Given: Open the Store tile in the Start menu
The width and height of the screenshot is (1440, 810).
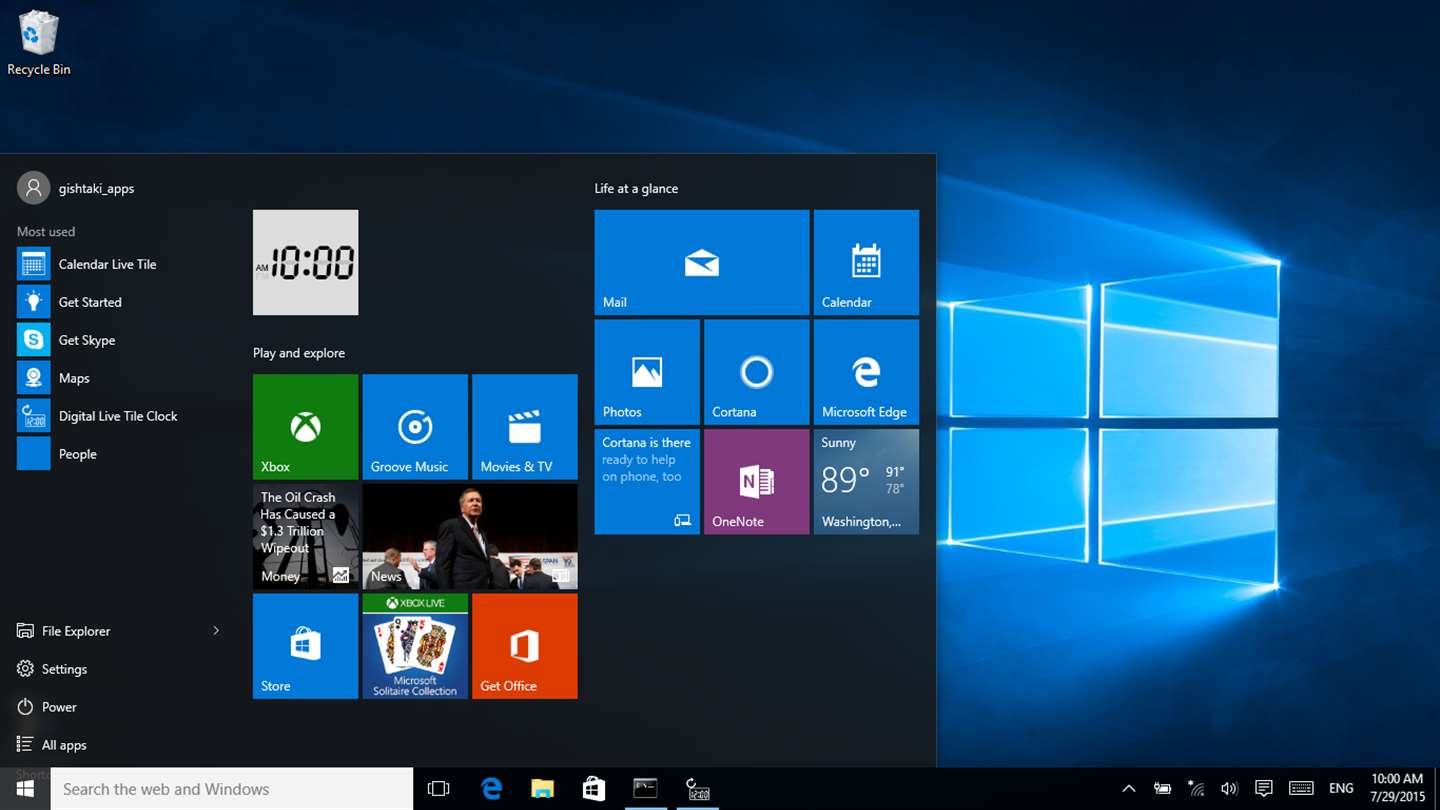Looking at the screenshot, I should click(x=305, y=646).
